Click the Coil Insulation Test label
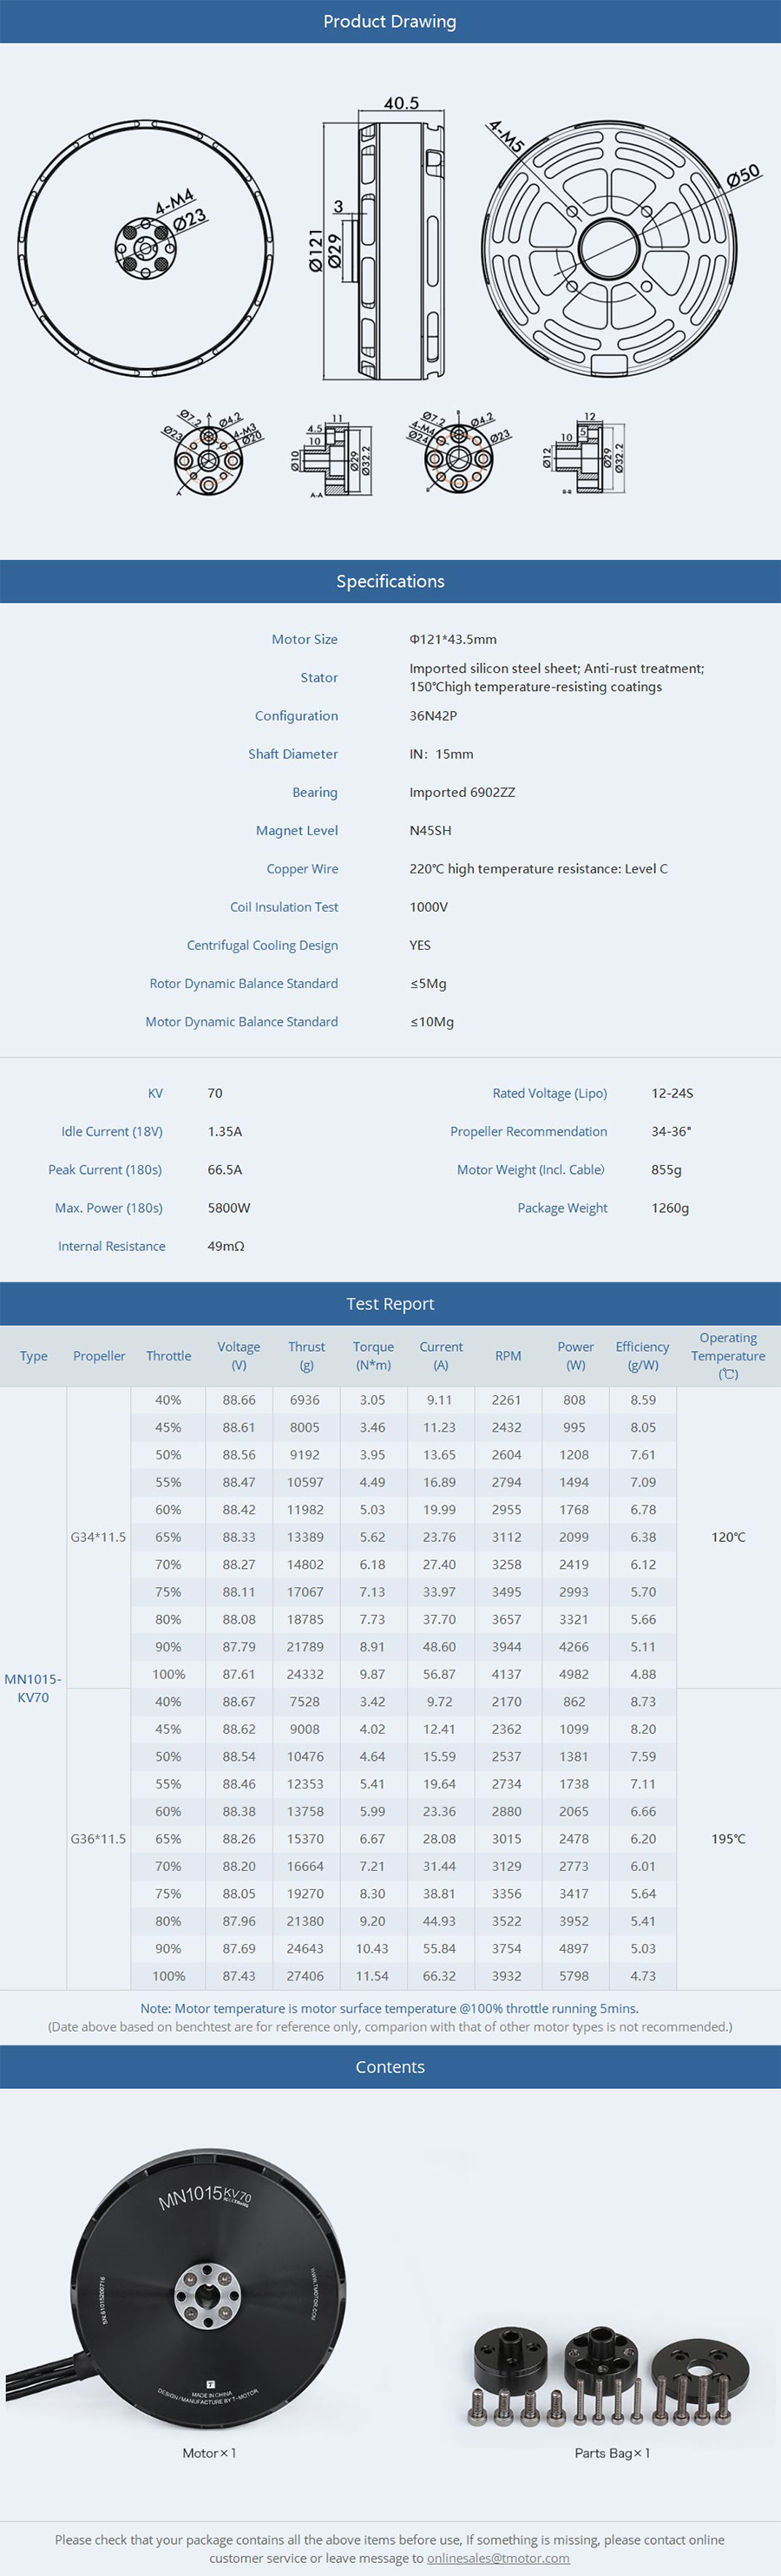 284,907
